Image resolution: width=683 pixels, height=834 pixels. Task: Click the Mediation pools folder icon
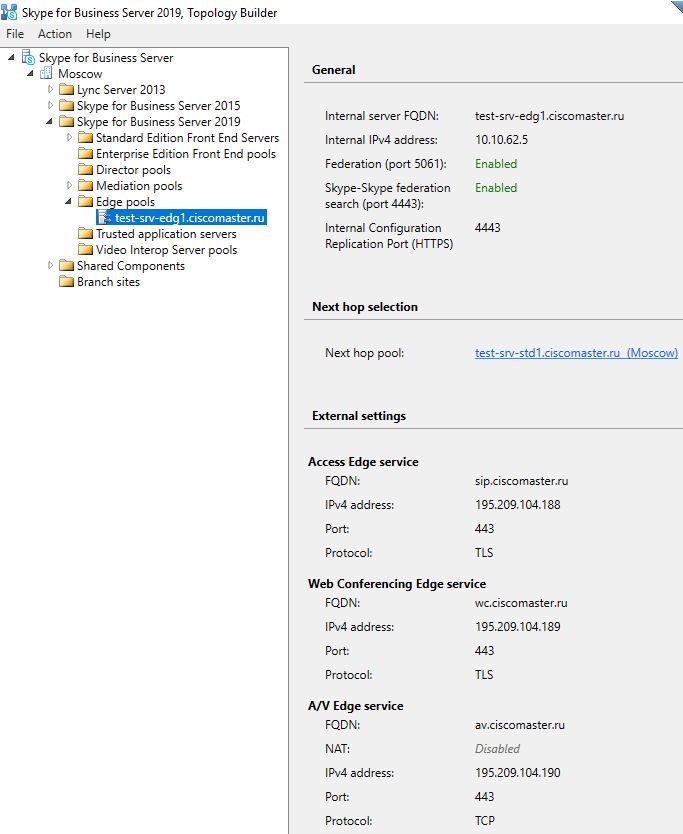click(x=85, y=186)
